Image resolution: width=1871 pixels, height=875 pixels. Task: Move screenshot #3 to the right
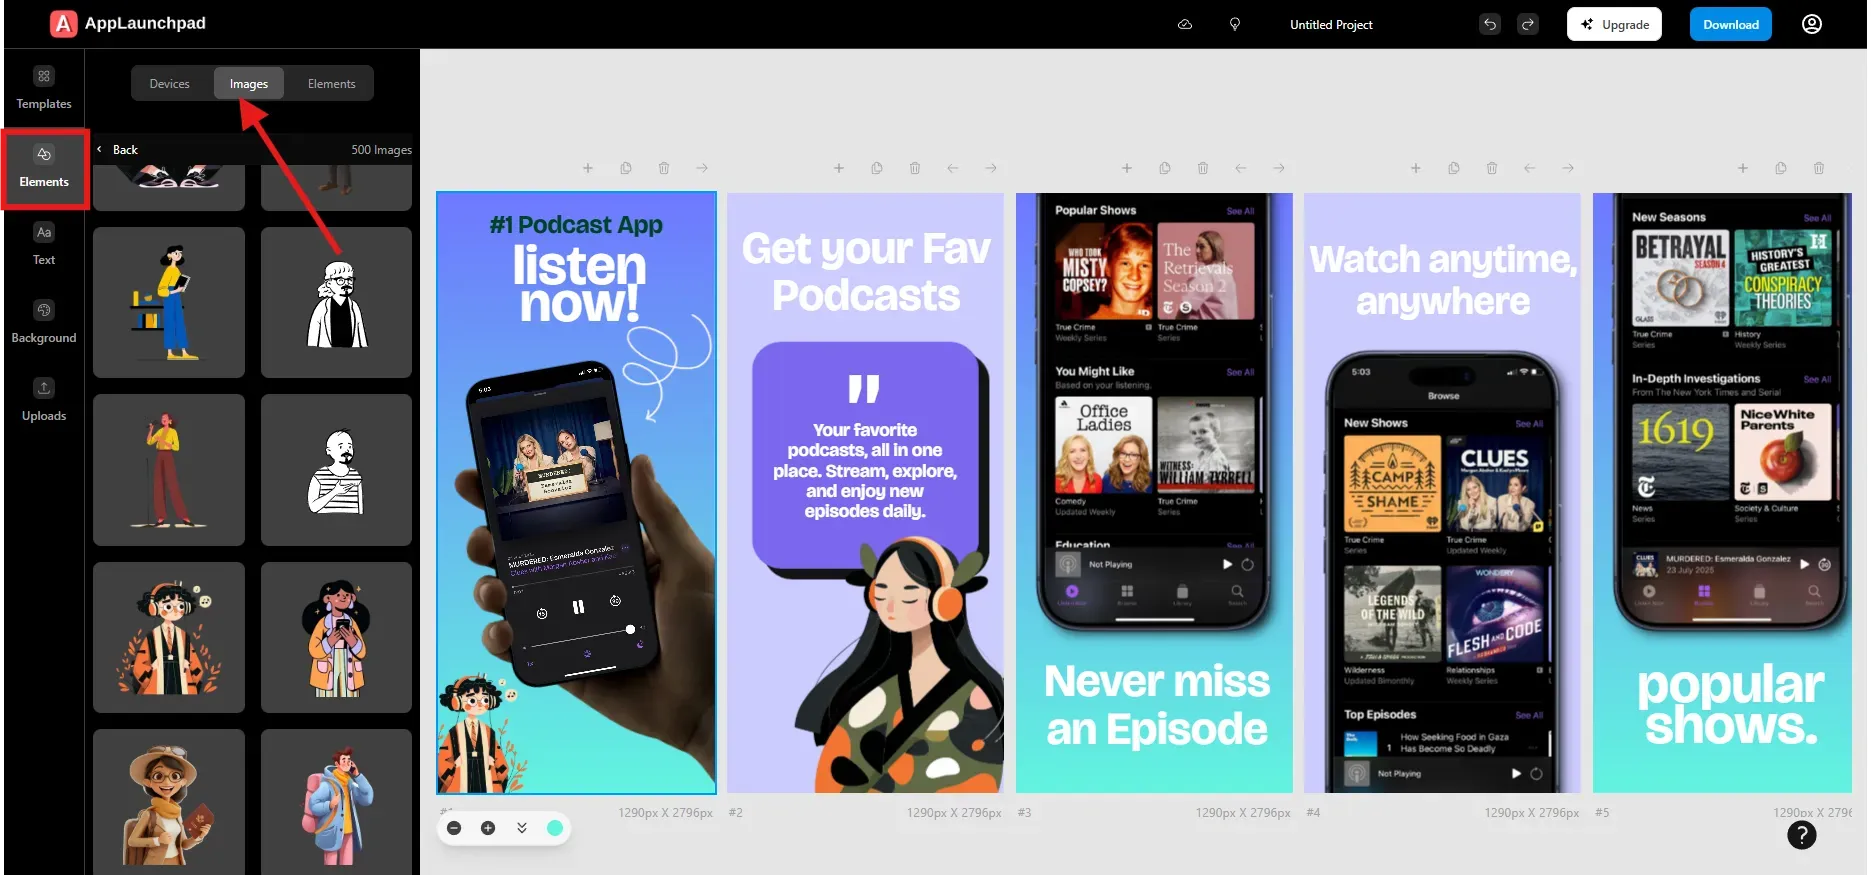[x=1279, y=168]
